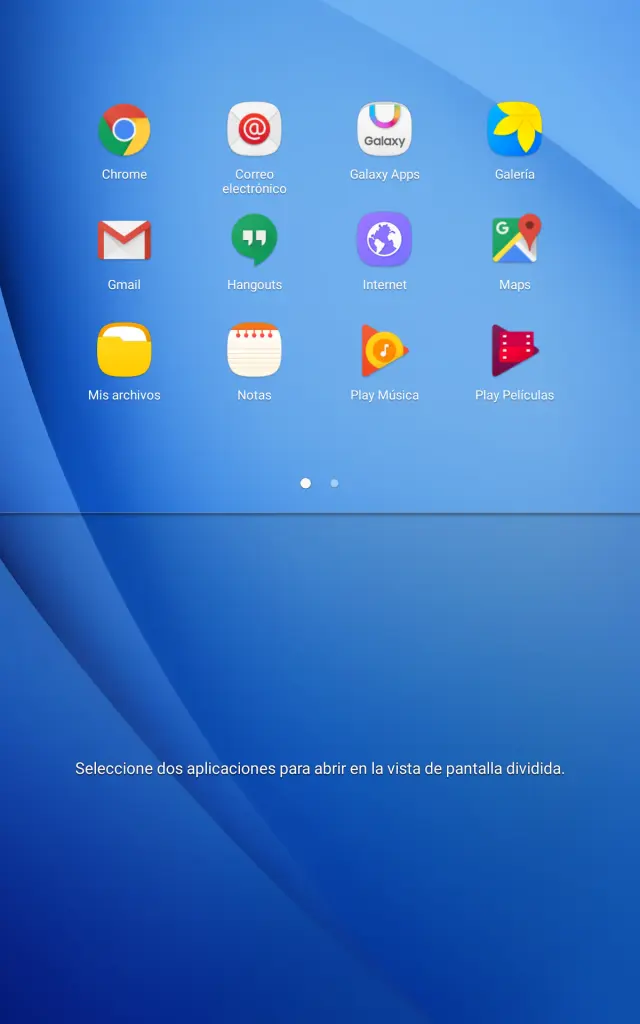640x1024 pixels.
Task: Open the Galaxy Apps store icon
Action: point(384,130)
